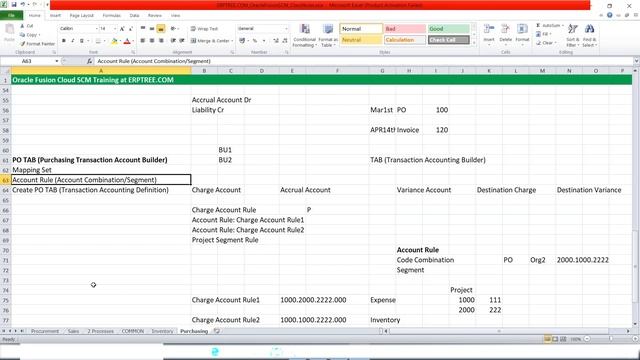Click Merge & Center button
Image resolution: width=640 pixels, height=360 pixels.
(210, 41)
